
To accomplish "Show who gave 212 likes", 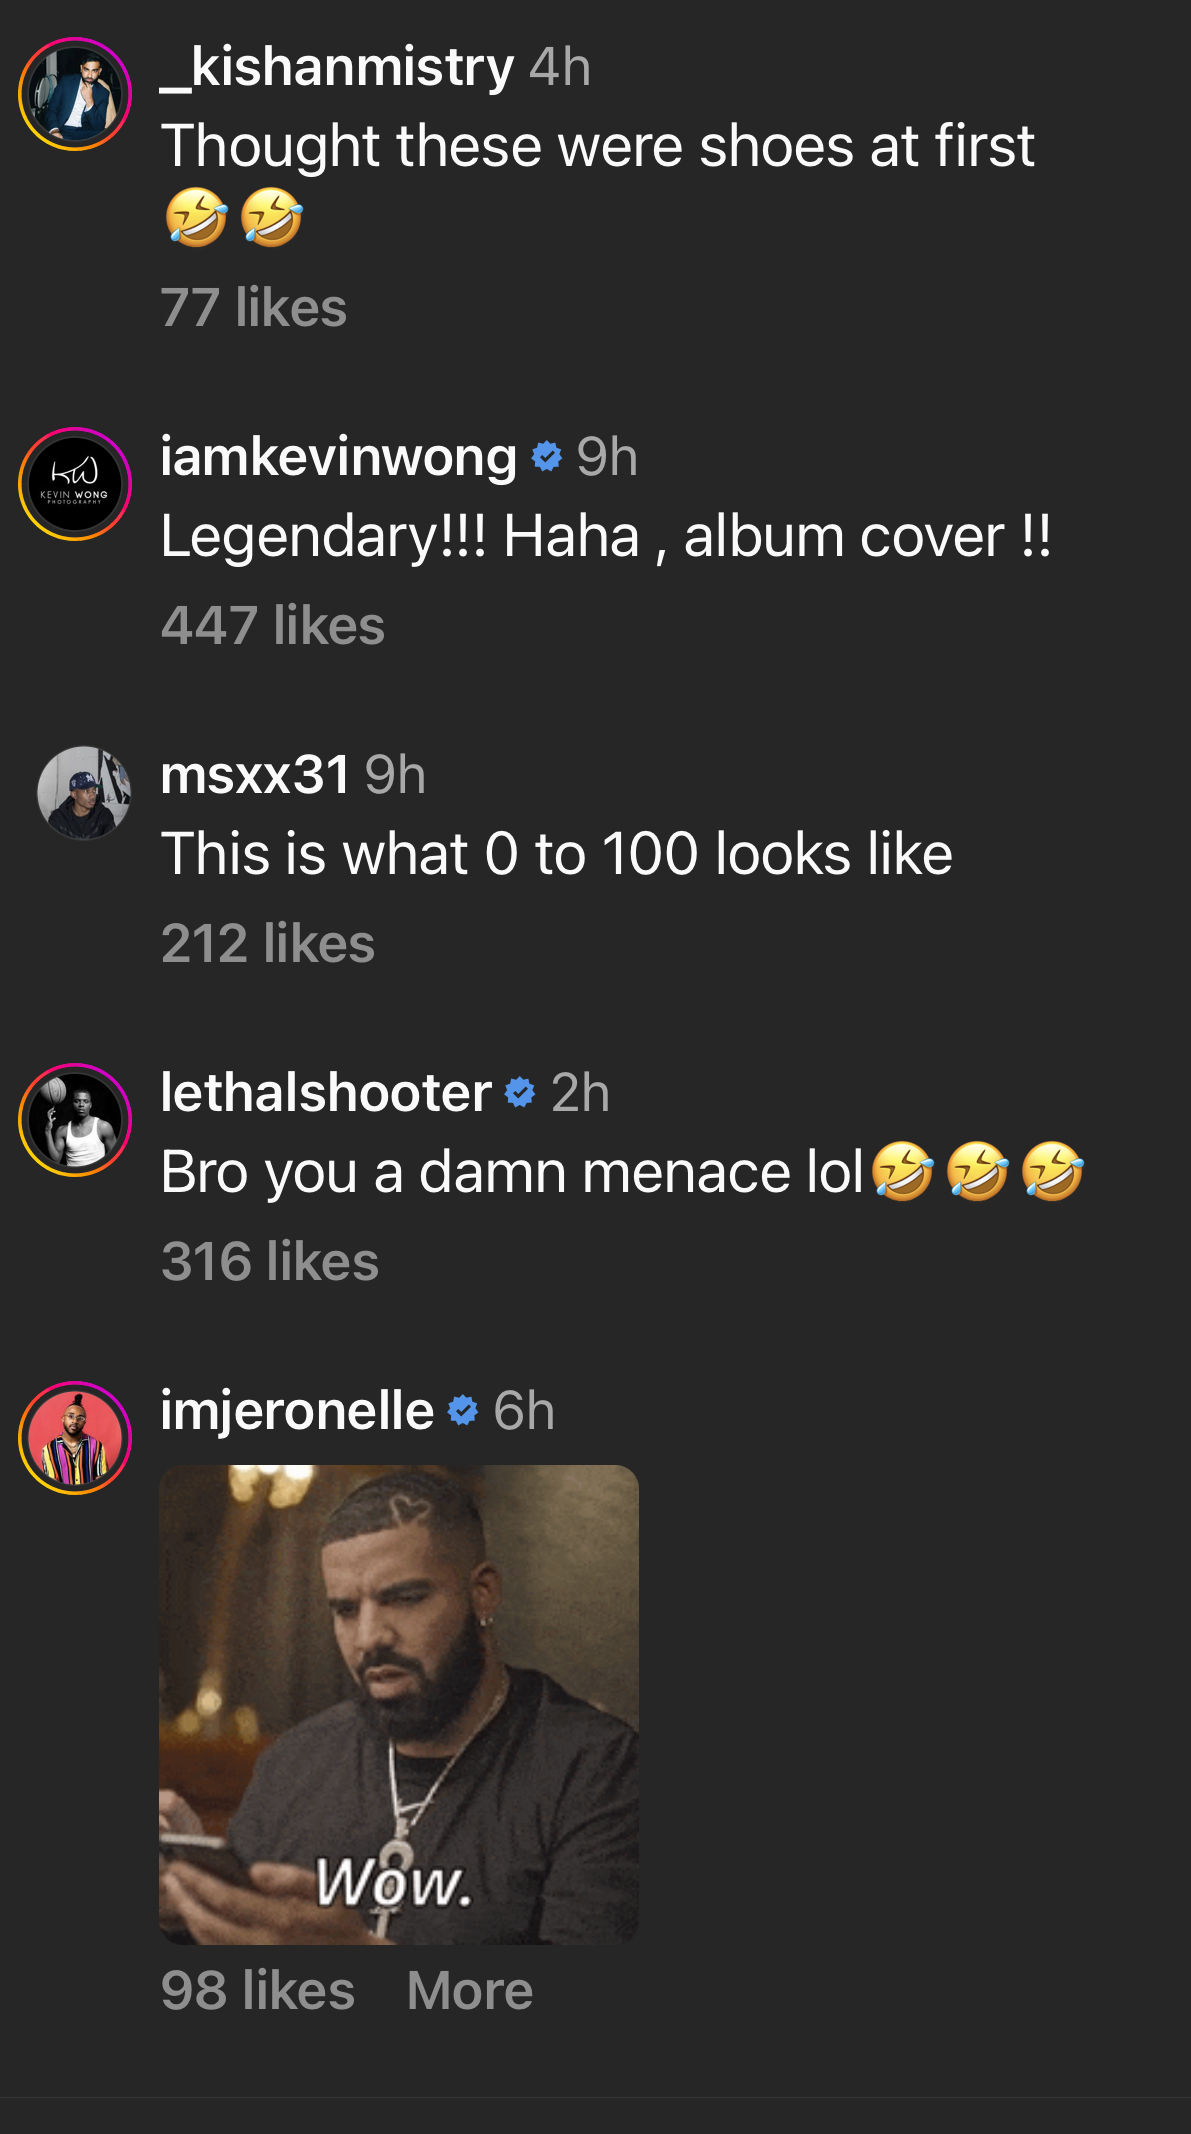I will (268, 943).
